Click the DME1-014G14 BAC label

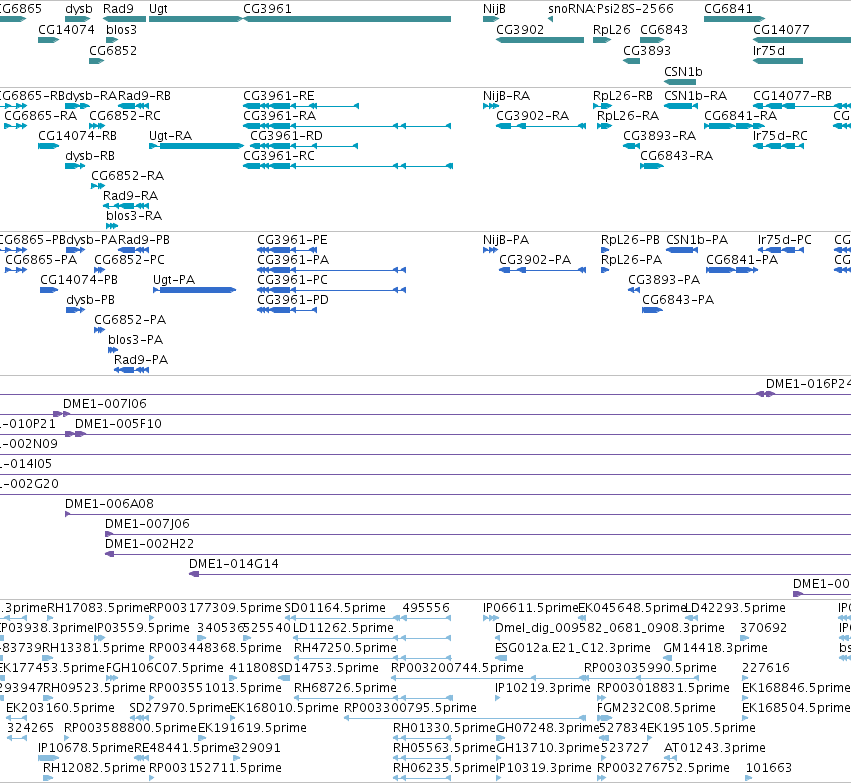(233, 564)
